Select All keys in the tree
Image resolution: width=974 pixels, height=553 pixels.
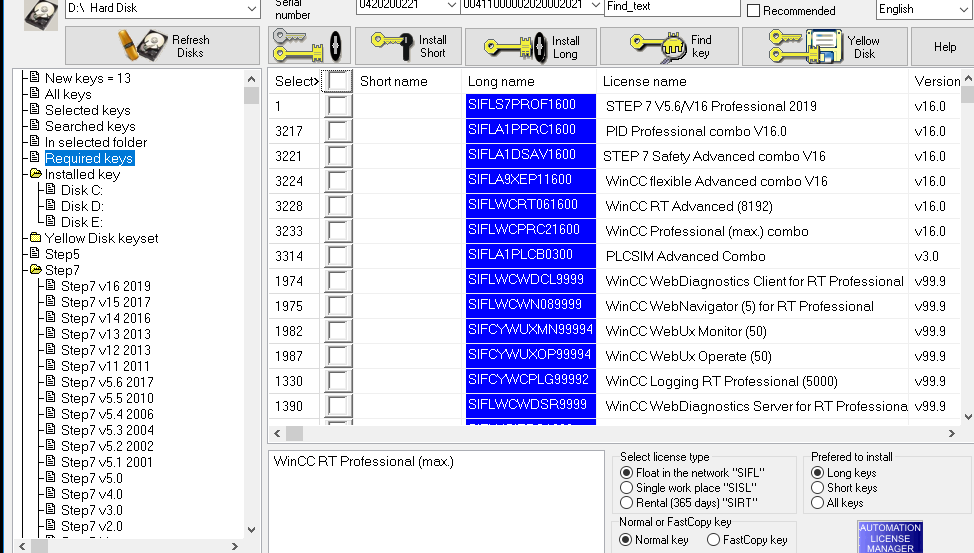tap(68, 94)
